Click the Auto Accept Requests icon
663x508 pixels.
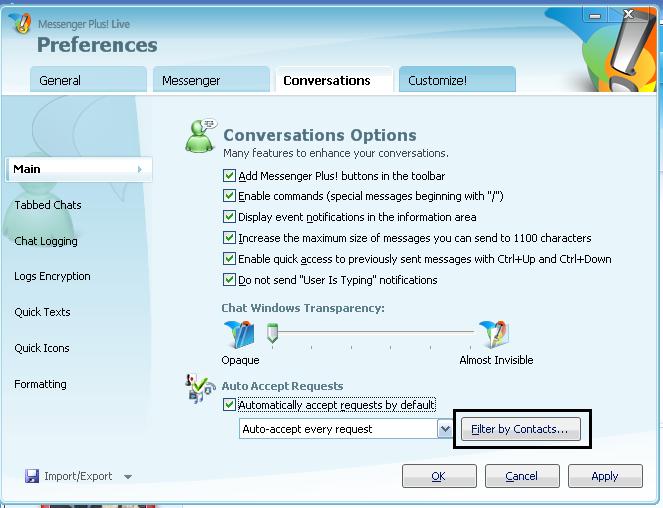(200, 389)
